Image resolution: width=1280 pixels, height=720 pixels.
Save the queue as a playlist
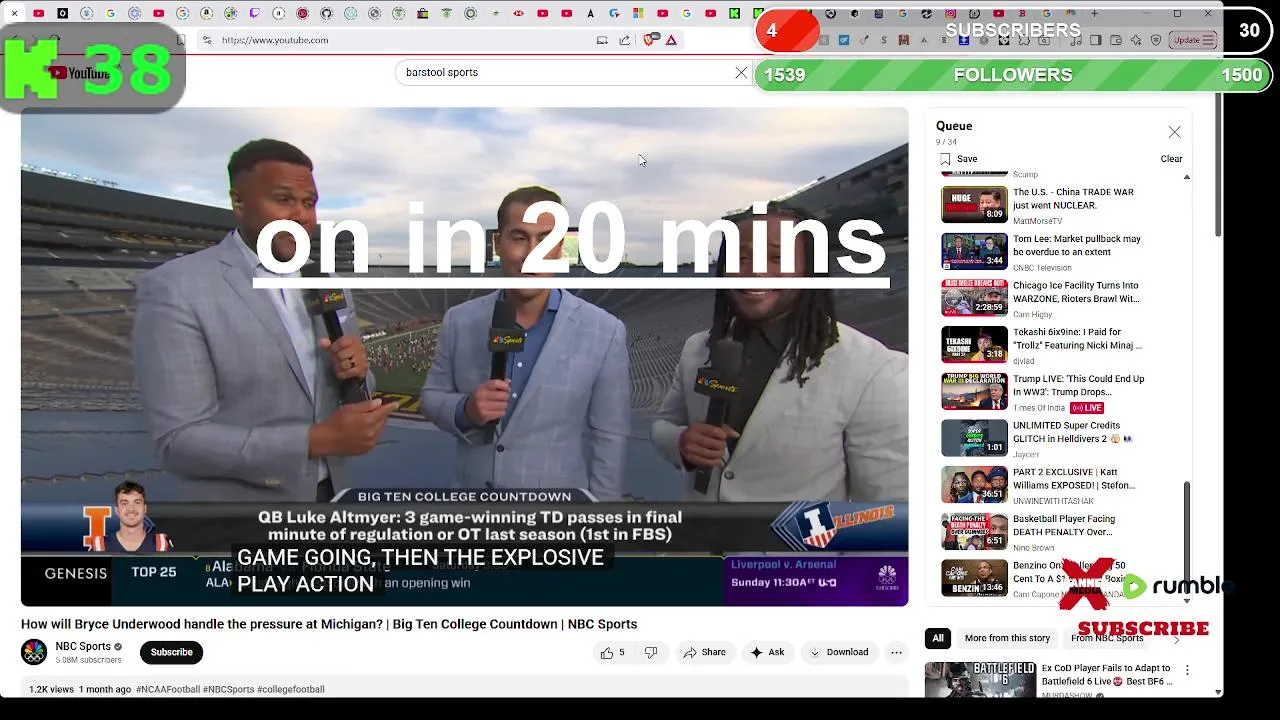point(958,159)
